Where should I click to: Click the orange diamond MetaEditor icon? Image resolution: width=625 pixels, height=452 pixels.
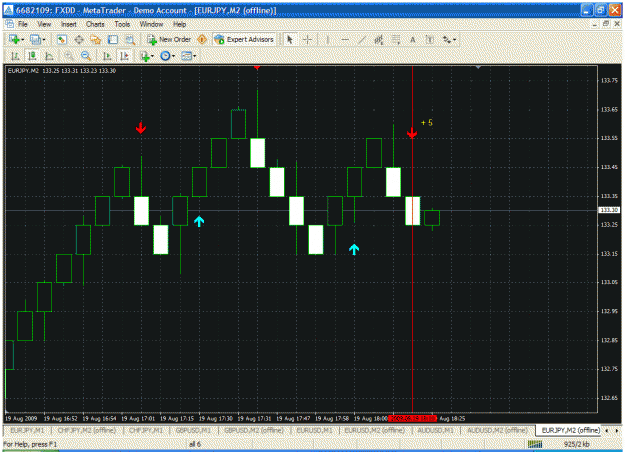pos(202,39)
